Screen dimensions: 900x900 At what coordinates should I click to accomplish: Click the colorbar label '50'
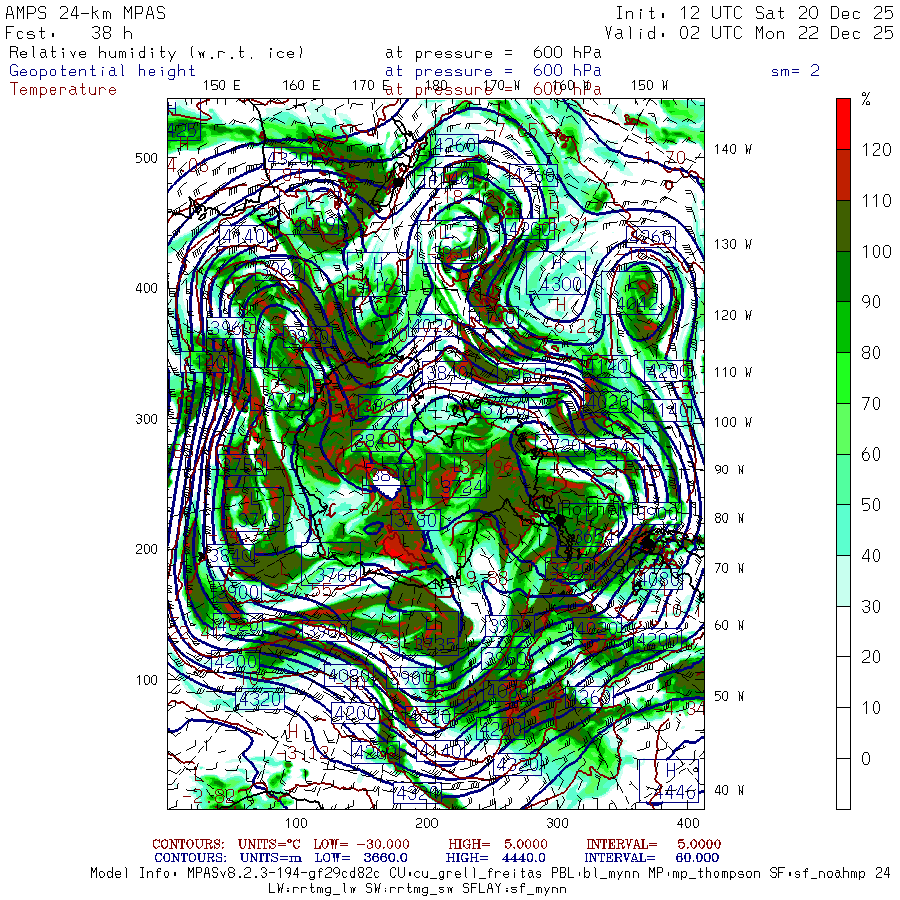[871, 505]
